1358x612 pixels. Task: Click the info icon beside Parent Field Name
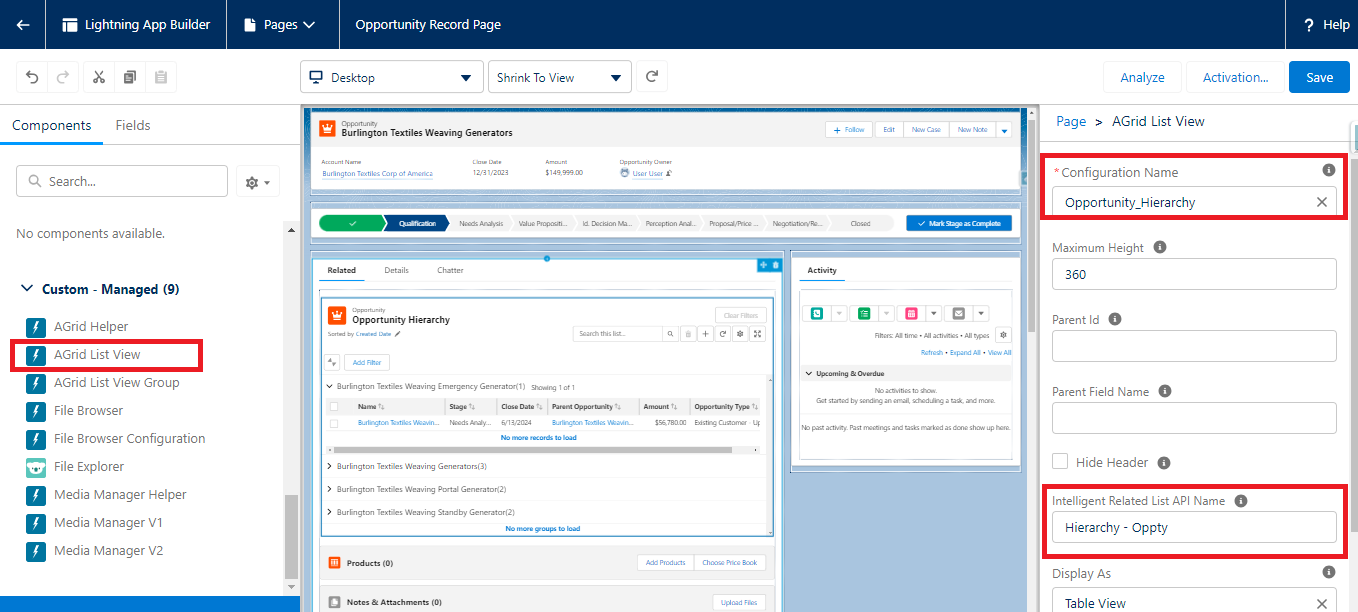[1165, 391]
